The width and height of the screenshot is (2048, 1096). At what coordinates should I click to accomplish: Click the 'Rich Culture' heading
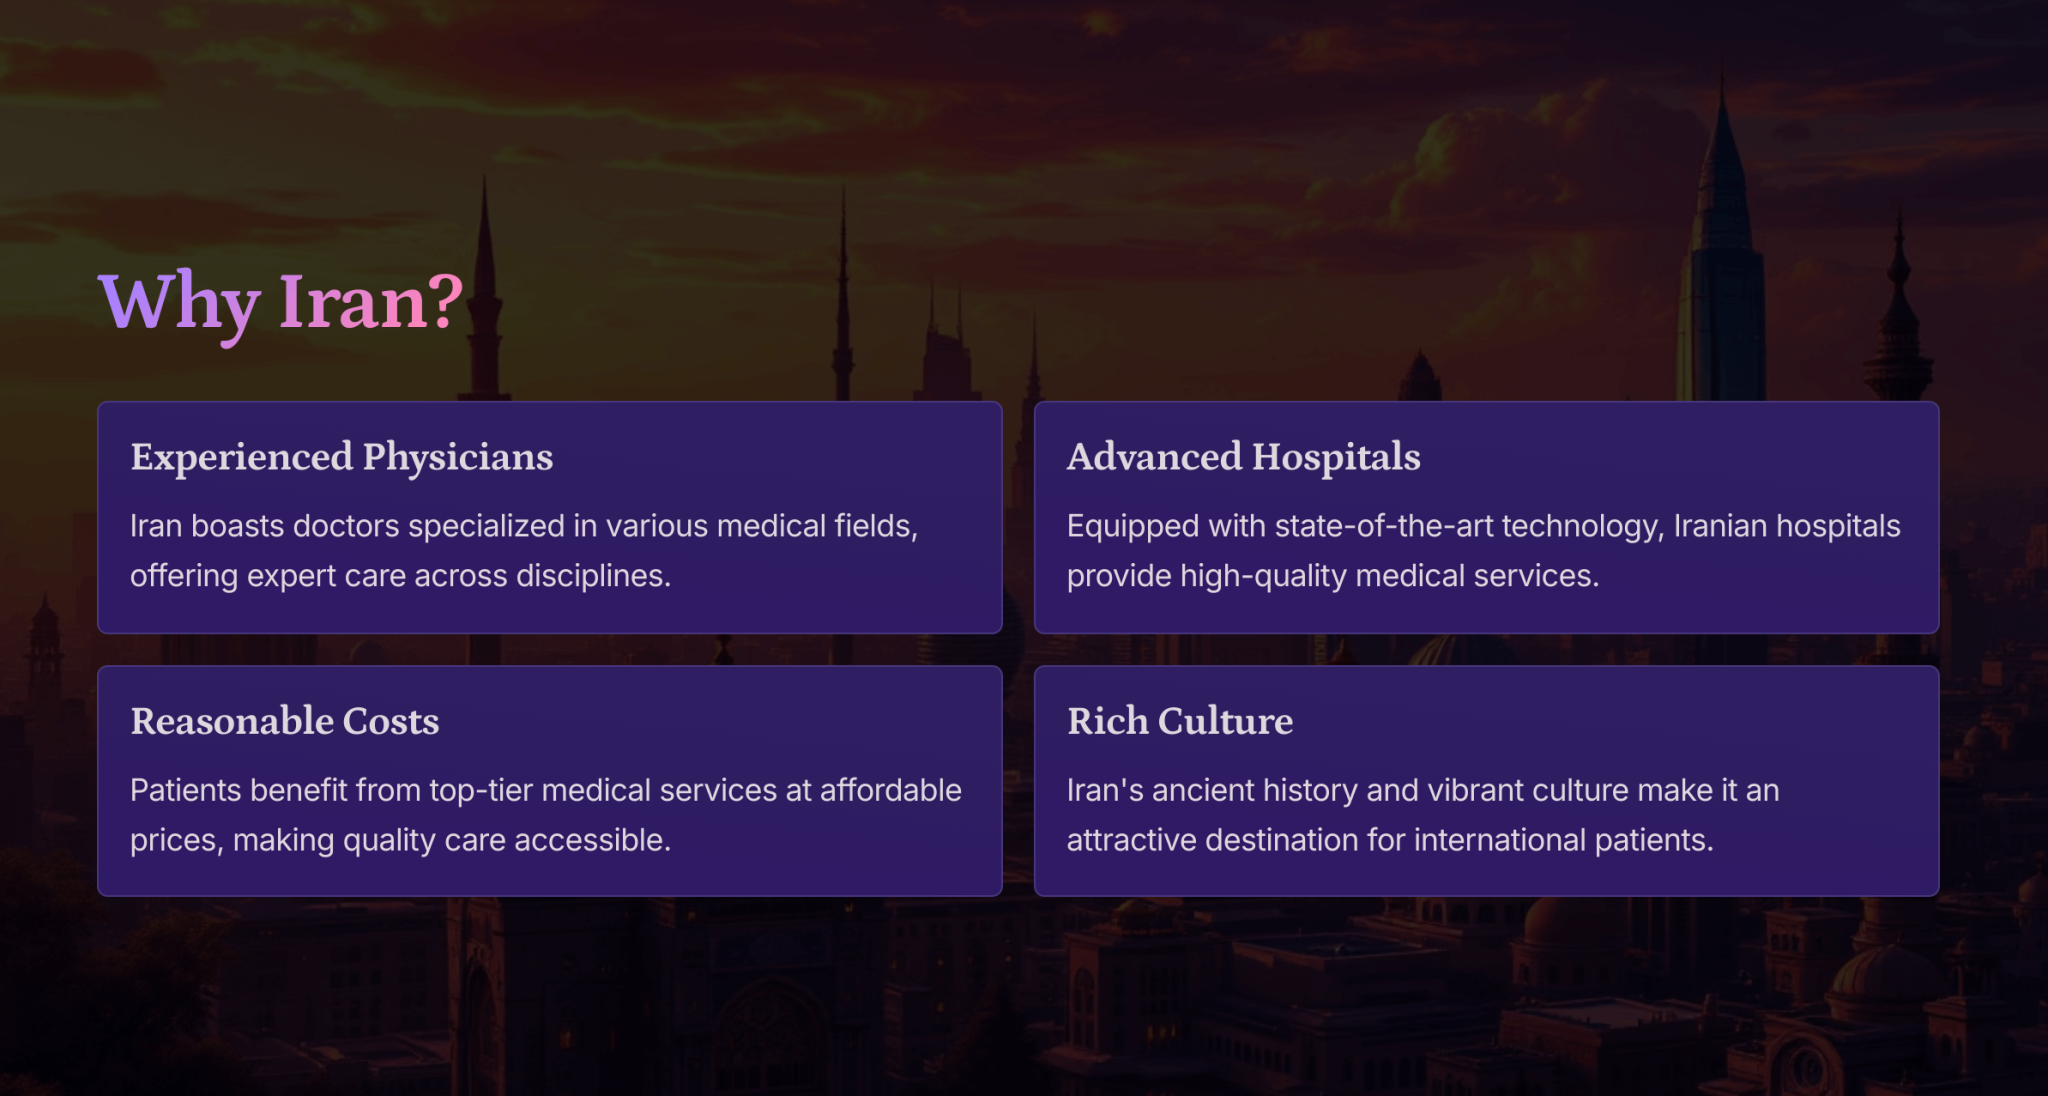(1180, 721)
